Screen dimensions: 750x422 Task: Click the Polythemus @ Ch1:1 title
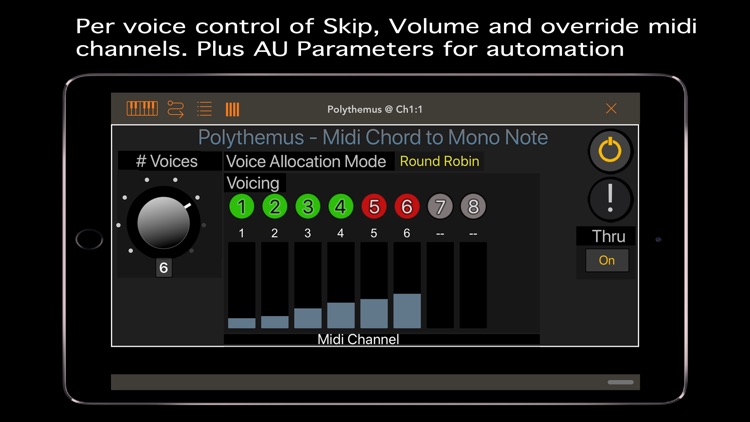[375, 109]
